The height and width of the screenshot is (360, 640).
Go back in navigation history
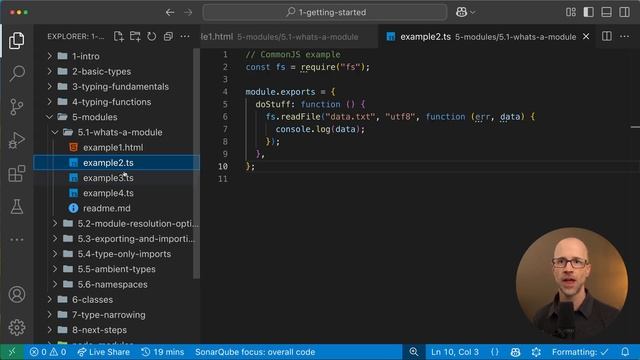click(x=170, y=12)
